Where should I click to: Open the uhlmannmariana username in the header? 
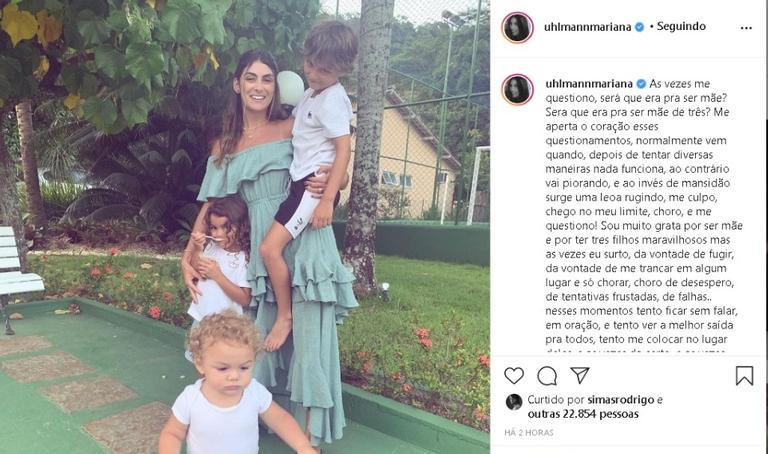pos(587,27)
